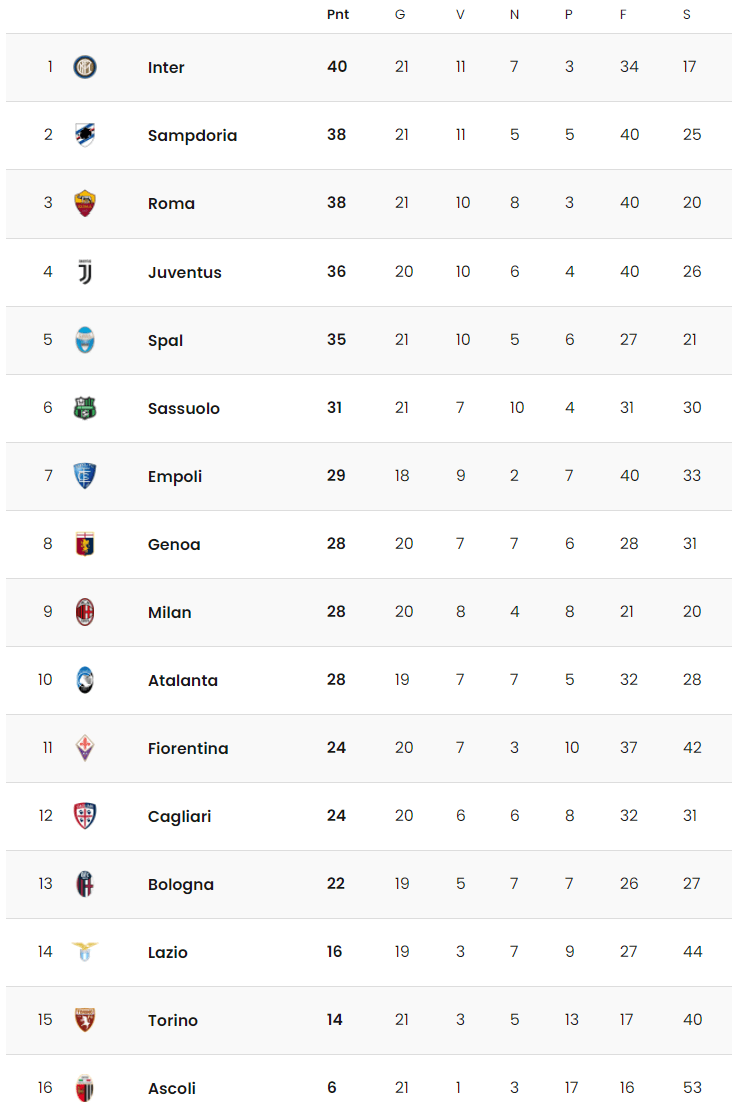The height and width of the screenshot is (1115, 732).
Task: Click the Sampdoria club crest
Action: pyautogui.click(x=85, y=135)
